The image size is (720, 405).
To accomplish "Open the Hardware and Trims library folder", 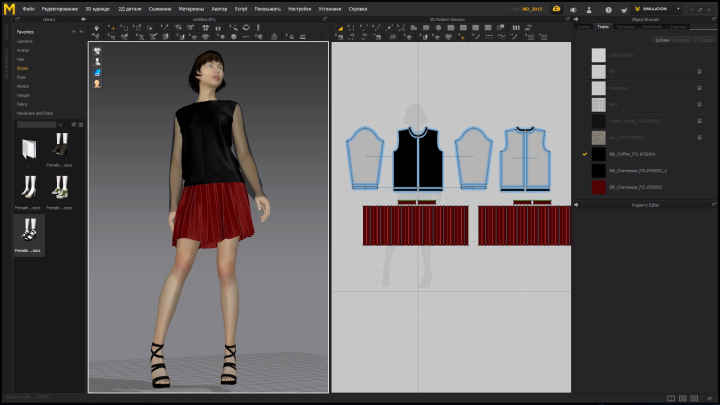I will pos(35,113).
